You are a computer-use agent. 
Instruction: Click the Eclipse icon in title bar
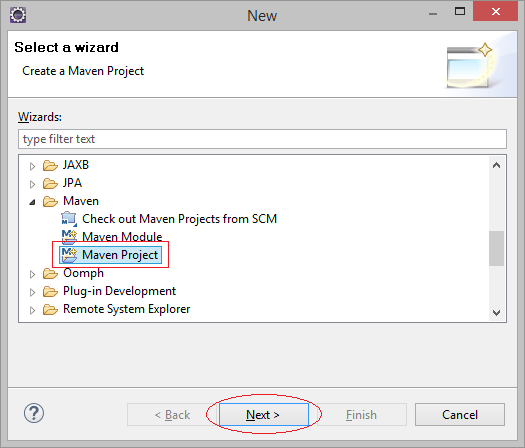click(18, 15)
